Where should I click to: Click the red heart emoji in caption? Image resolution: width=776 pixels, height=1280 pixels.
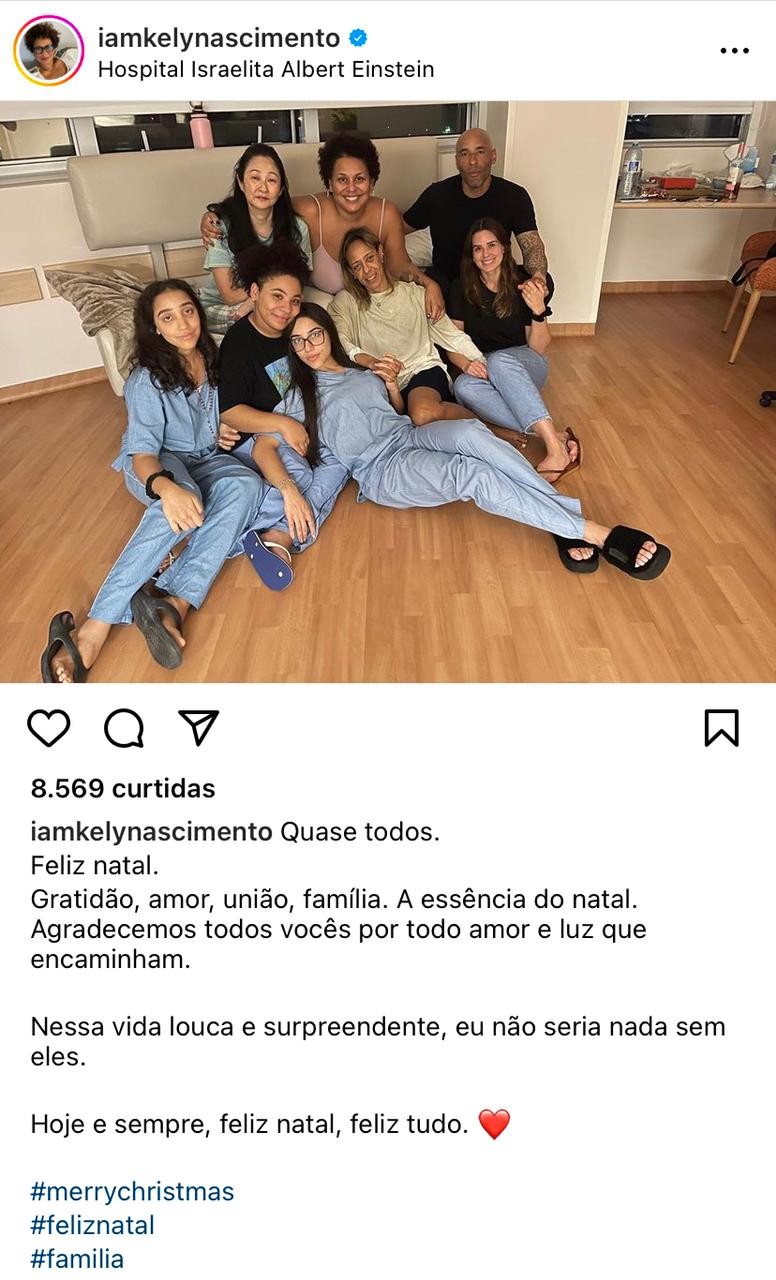[494, 1125]
